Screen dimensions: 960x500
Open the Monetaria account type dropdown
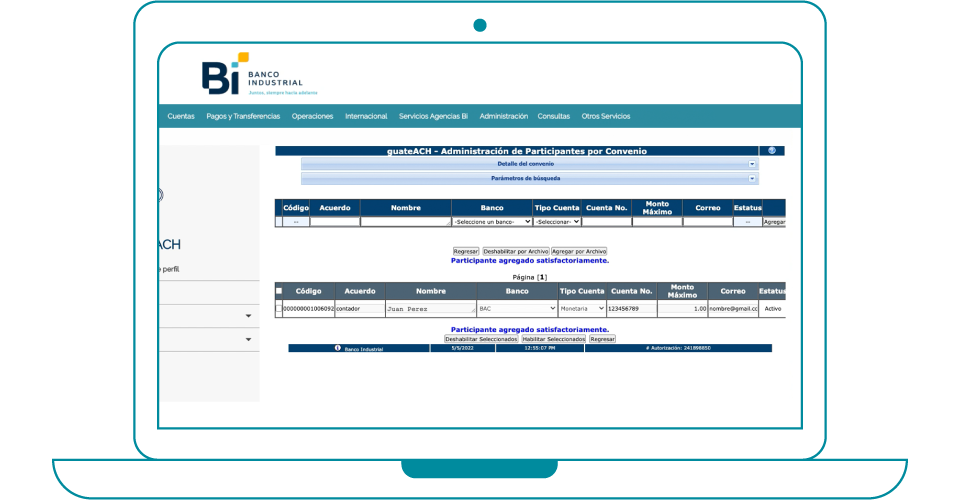point(582,310)
